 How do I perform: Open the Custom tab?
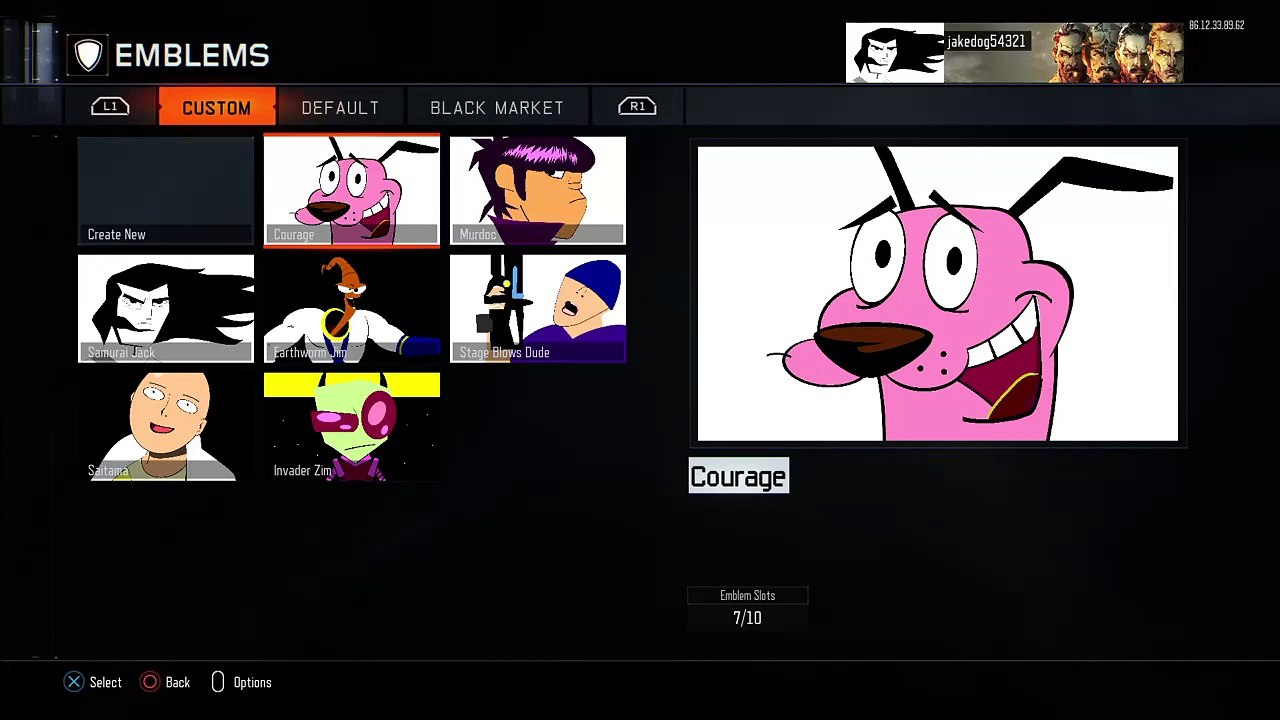(216, 107)
